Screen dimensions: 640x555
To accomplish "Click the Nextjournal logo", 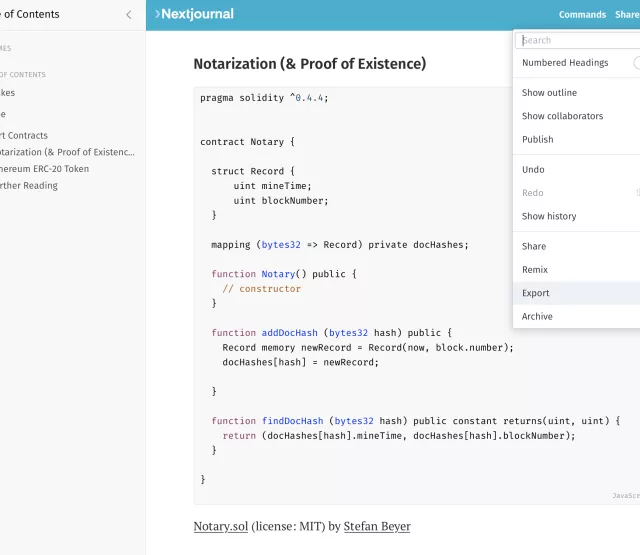I will click(x=195, y=15).
